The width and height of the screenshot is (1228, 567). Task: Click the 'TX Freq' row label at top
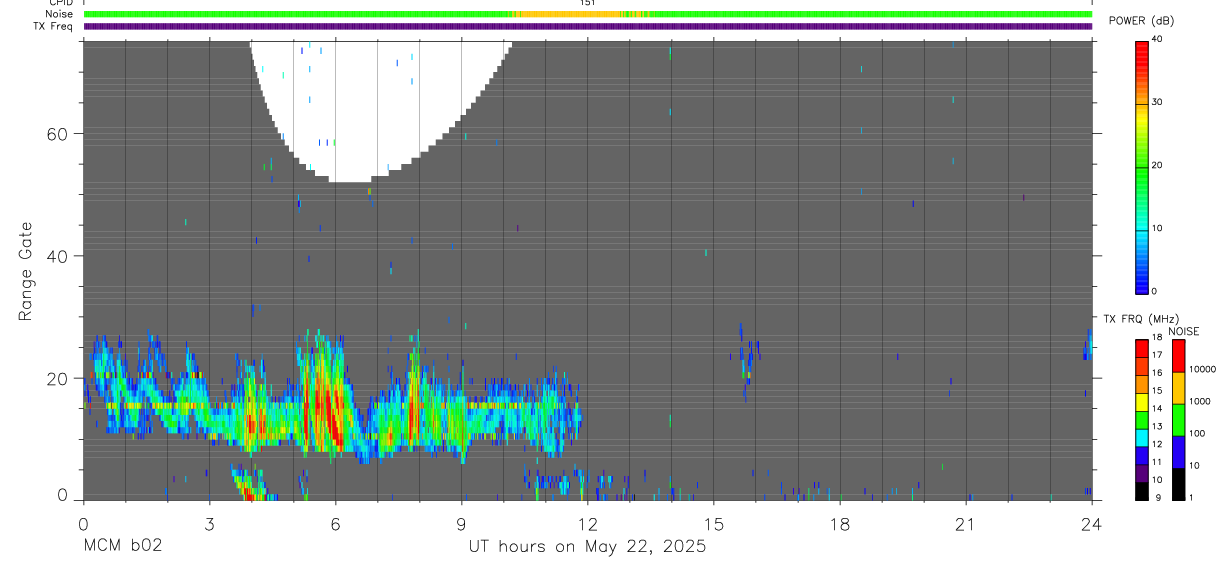point(54,26)
